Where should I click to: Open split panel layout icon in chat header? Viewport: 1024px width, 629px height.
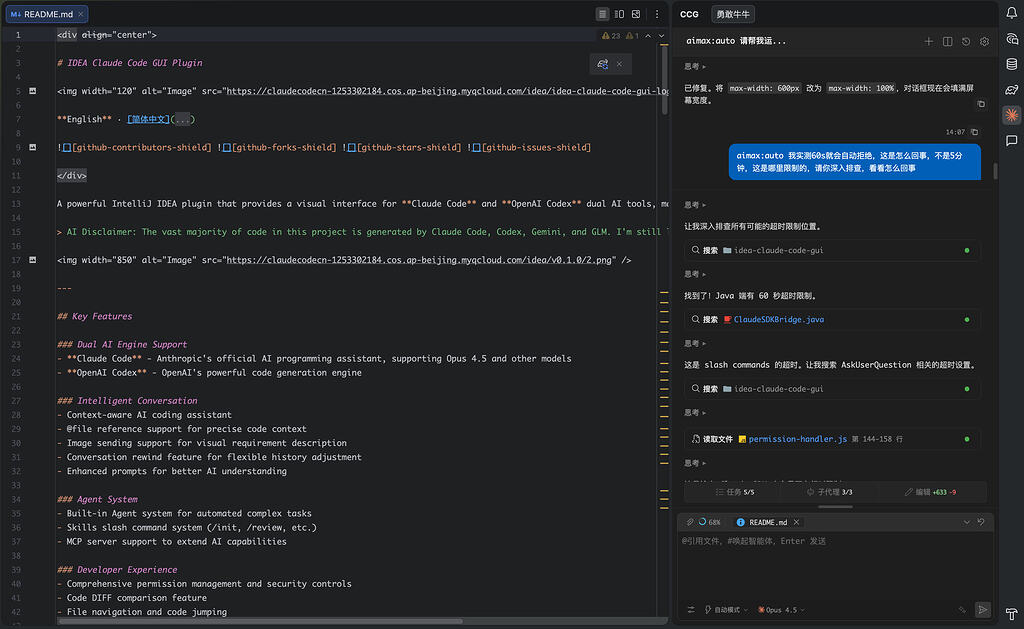947,41
